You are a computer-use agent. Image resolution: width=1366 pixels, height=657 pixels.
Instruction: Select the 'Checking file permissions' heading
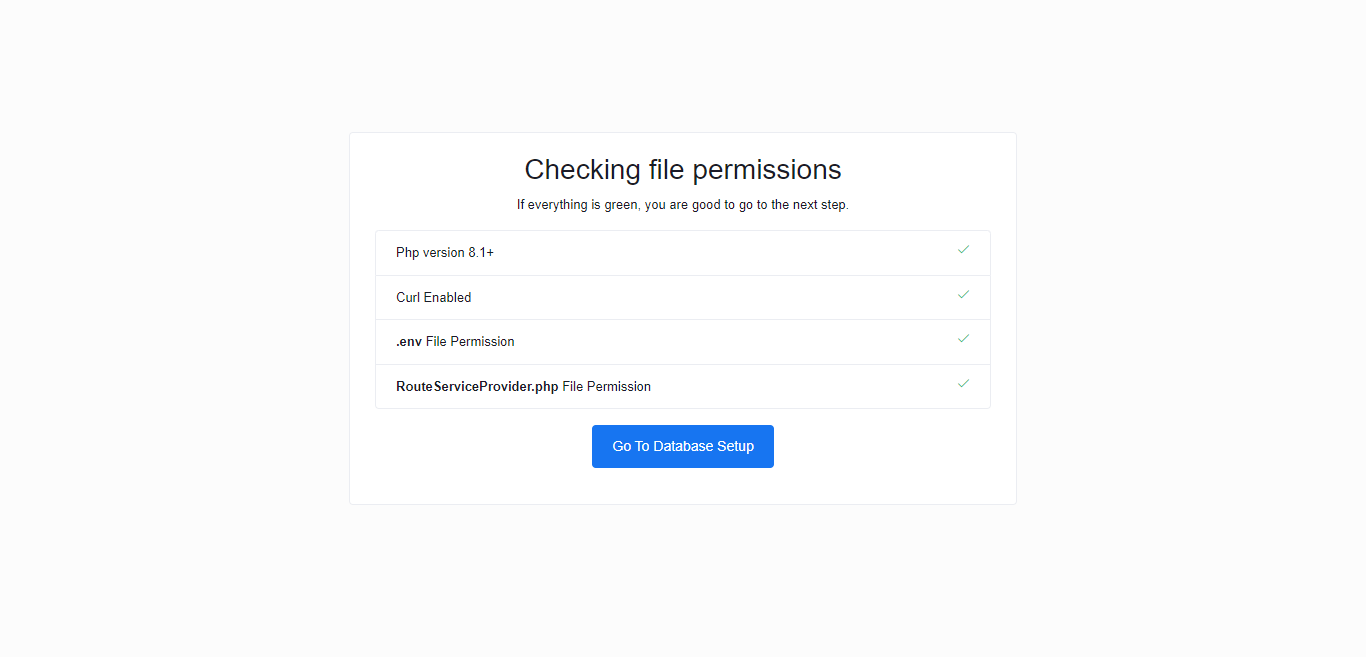pyautogui.click(x=683, y=169)
